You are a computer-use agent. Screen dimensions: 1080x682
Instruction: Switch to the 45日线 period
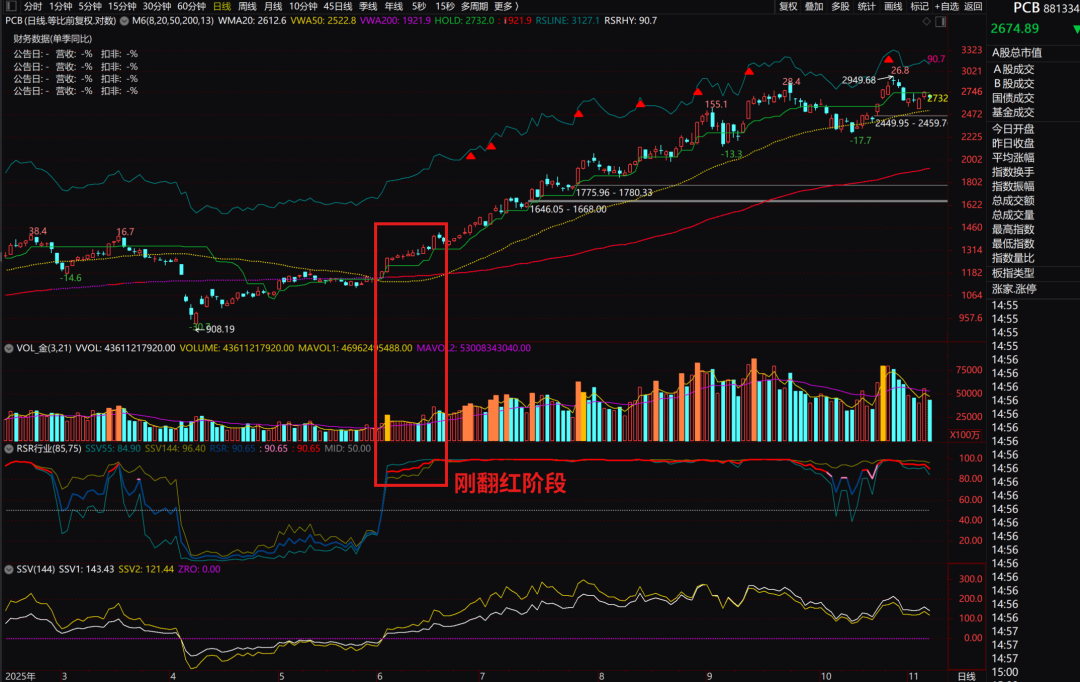coord(338,6)
